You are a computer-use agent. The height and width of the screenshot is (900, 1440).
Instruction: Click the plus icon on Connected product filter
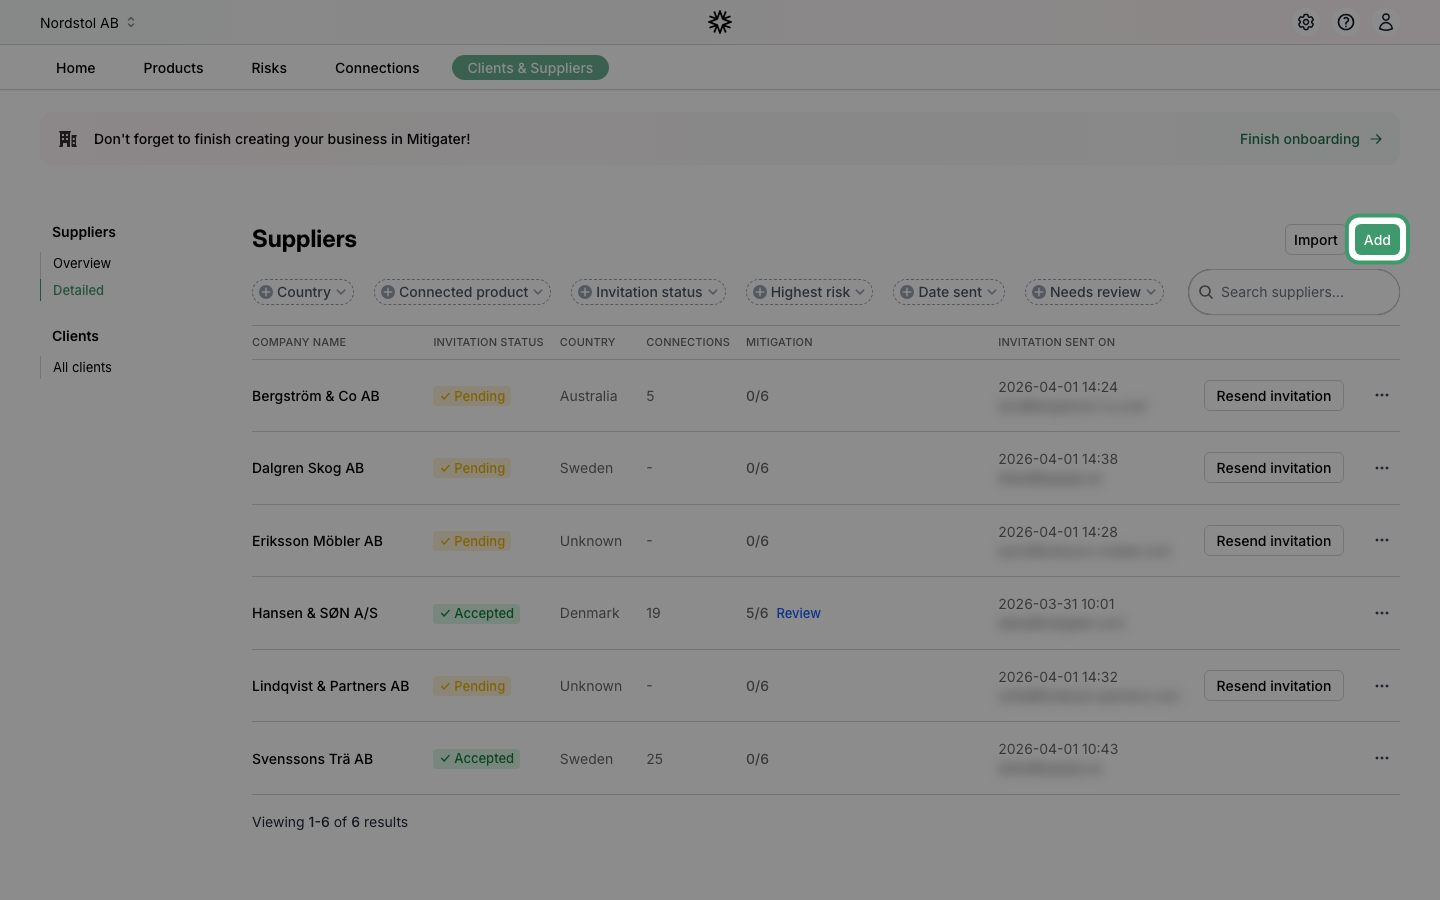388,292
